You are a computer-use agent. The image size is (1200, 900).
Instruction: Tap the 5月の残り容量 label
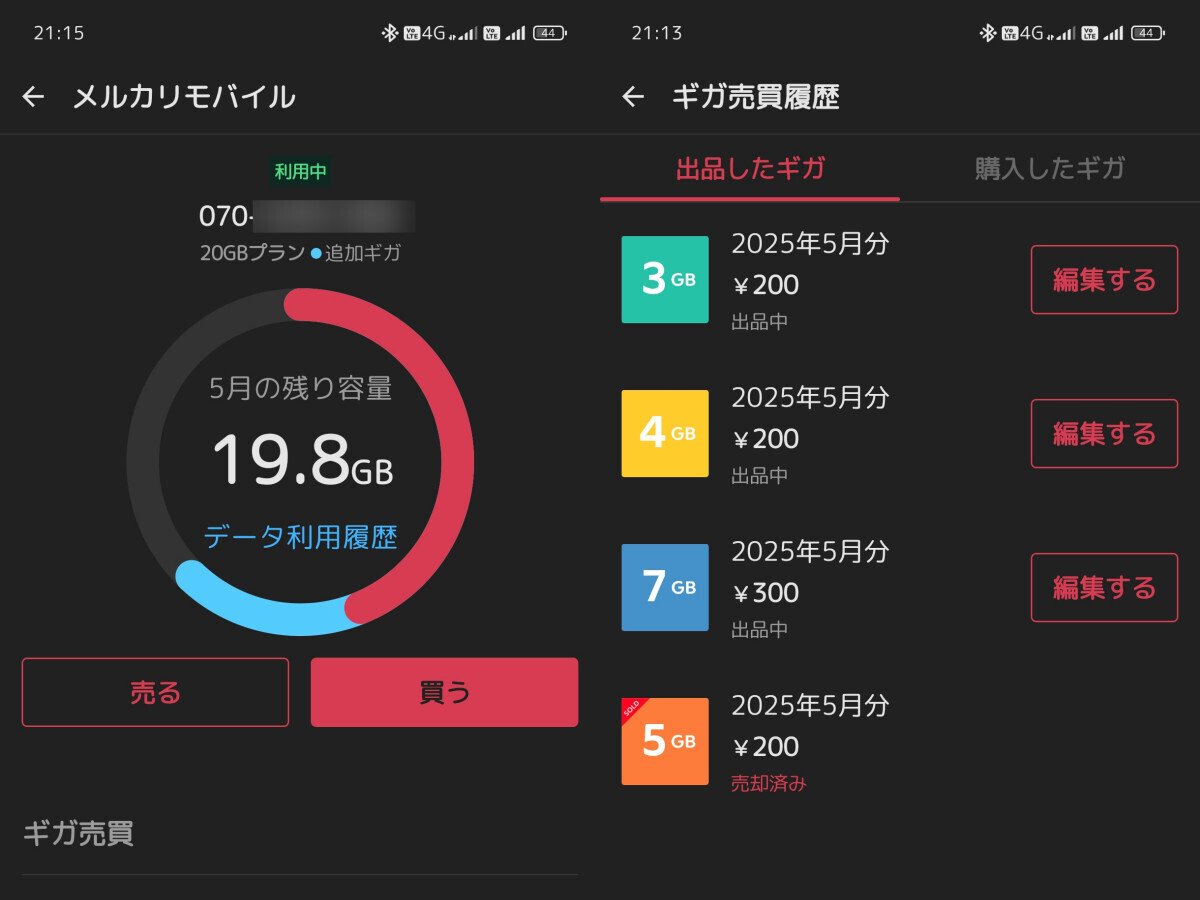[x=300, y=388]
